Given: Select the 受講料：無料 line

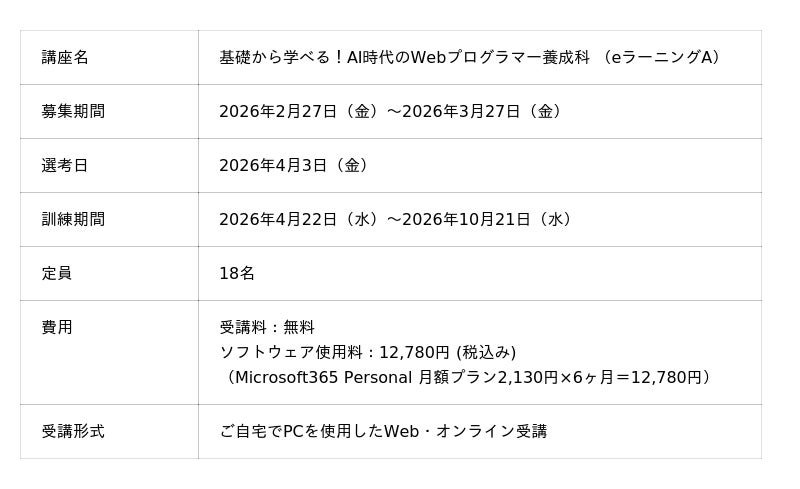Looking at the screenshot, I should click(x=267, y=328).
